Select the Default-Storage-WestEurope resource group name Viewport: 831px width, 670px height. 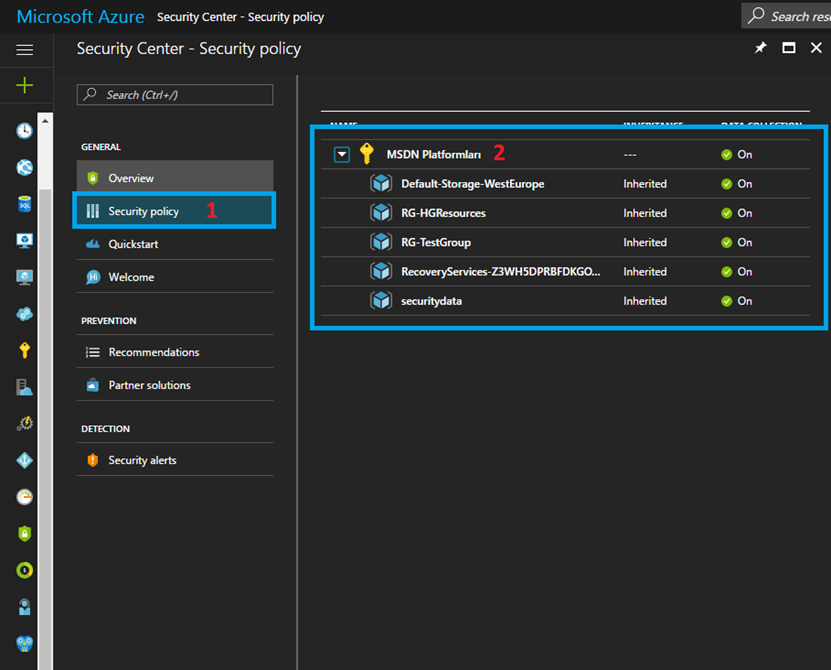473,183
